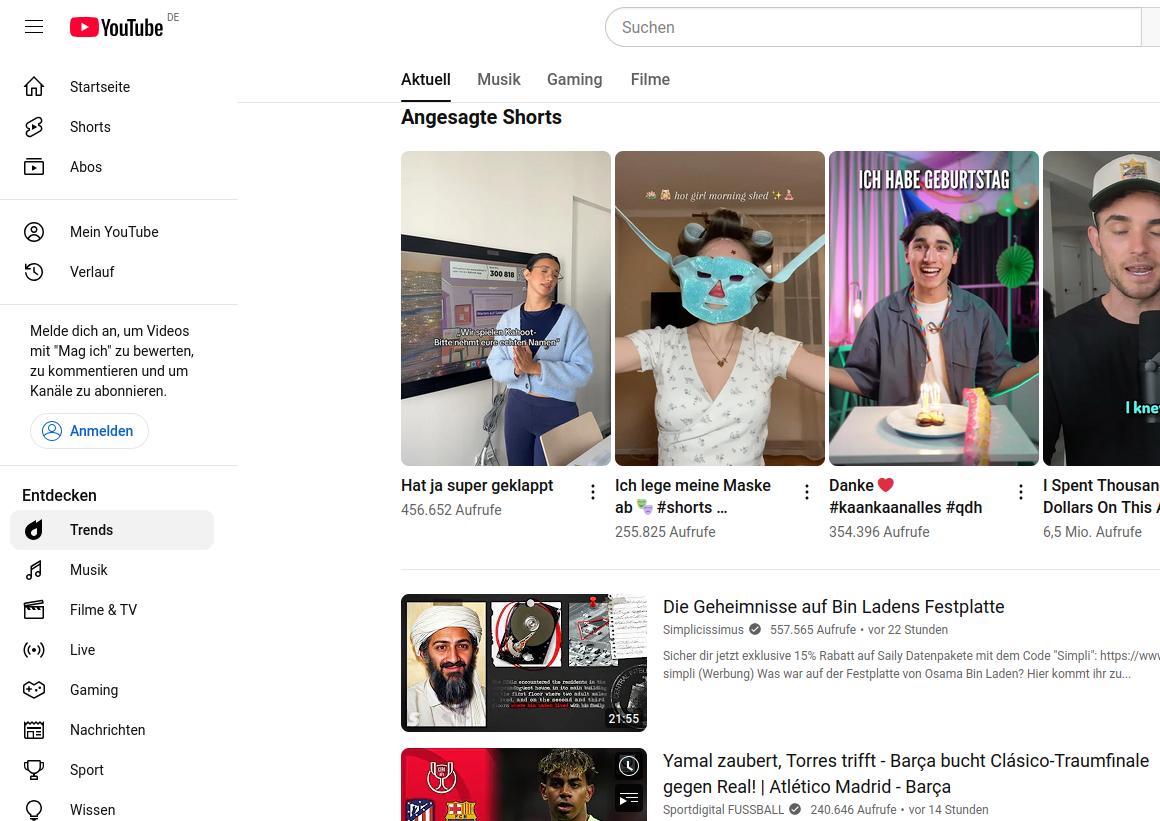Open 'Die Geheimnisse auf Bin Ladens Festplatte' title
The image size is (1160, 821).
833,607
